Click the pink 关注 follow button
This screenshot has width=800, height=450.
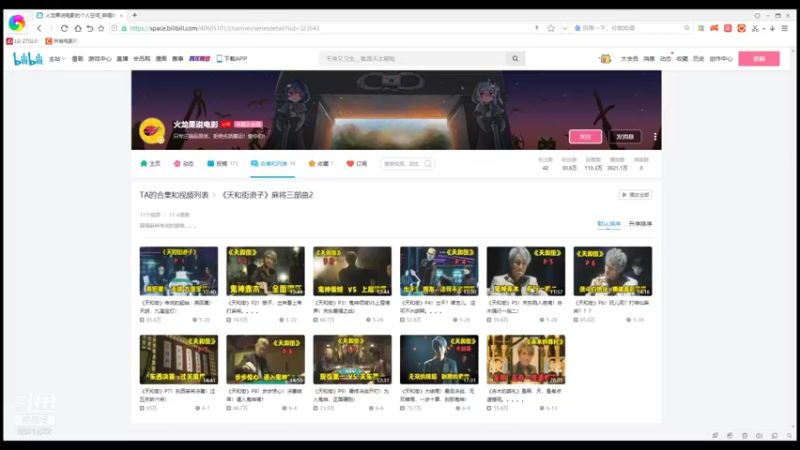(585, 137)
